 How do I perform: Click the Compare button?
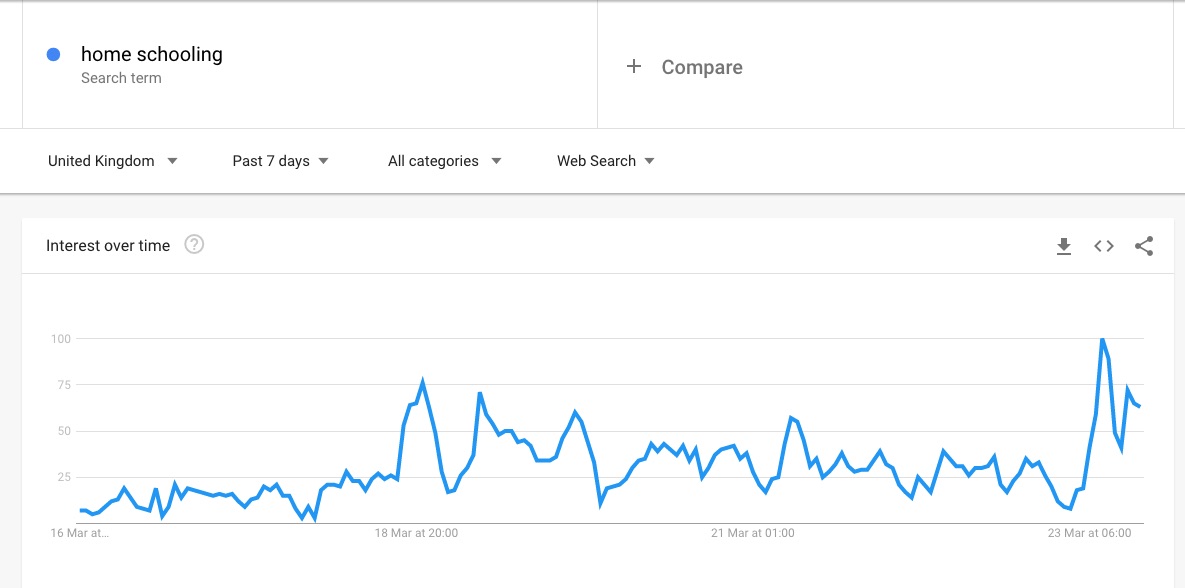701,67
